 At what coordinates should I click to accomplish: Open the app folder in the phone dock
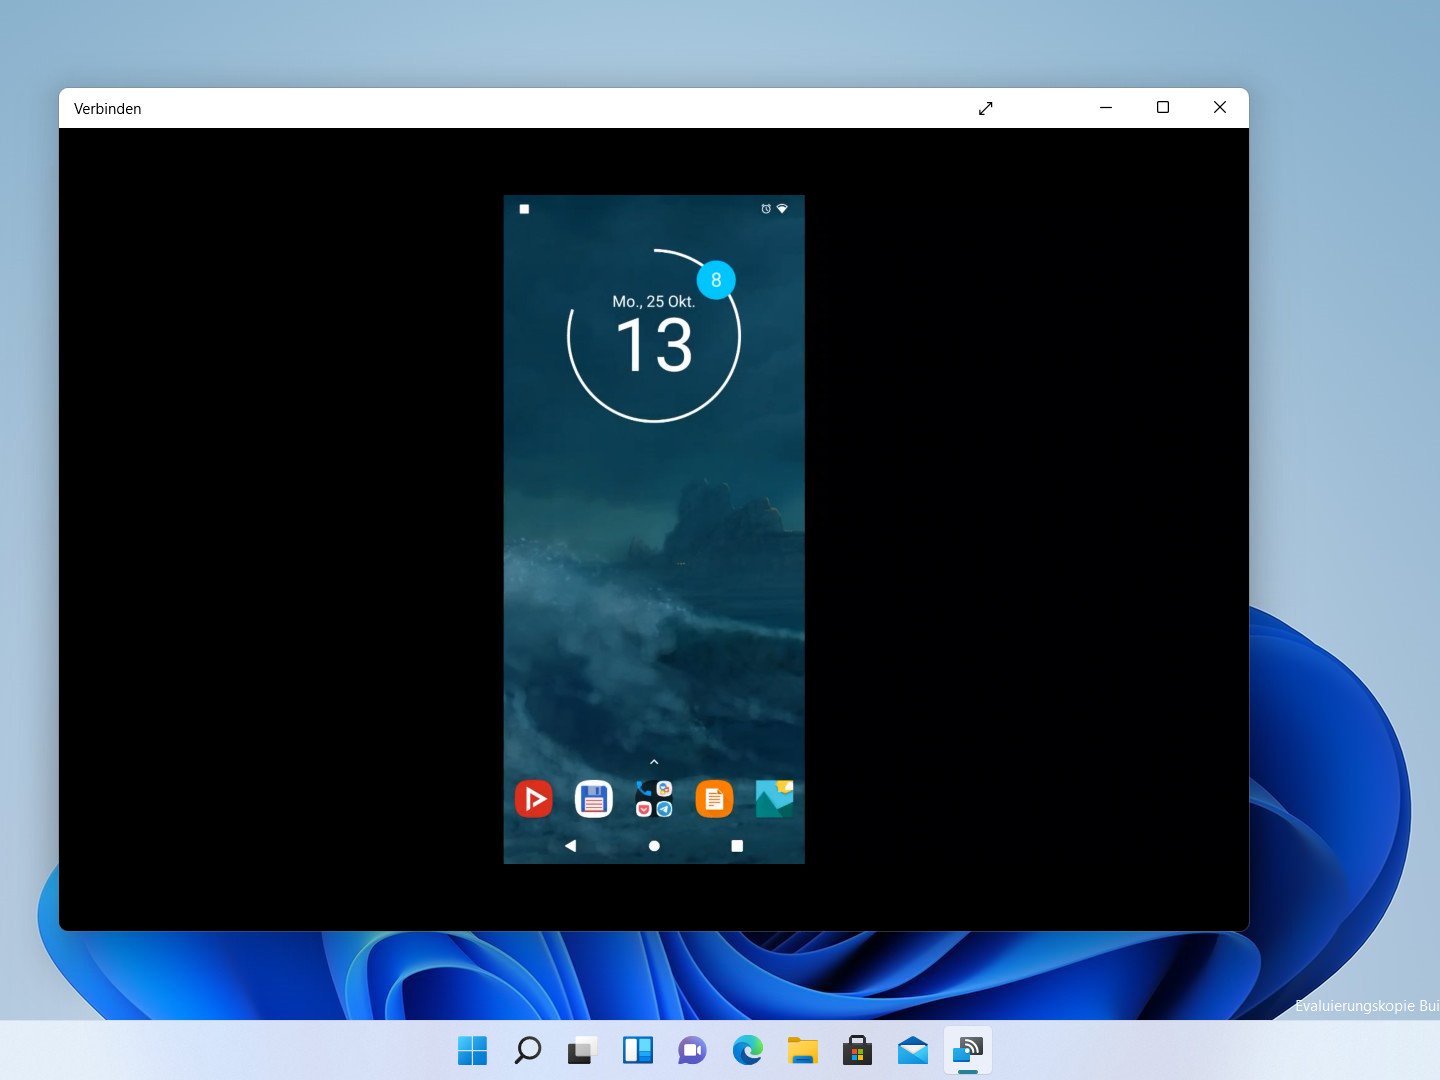654,799
